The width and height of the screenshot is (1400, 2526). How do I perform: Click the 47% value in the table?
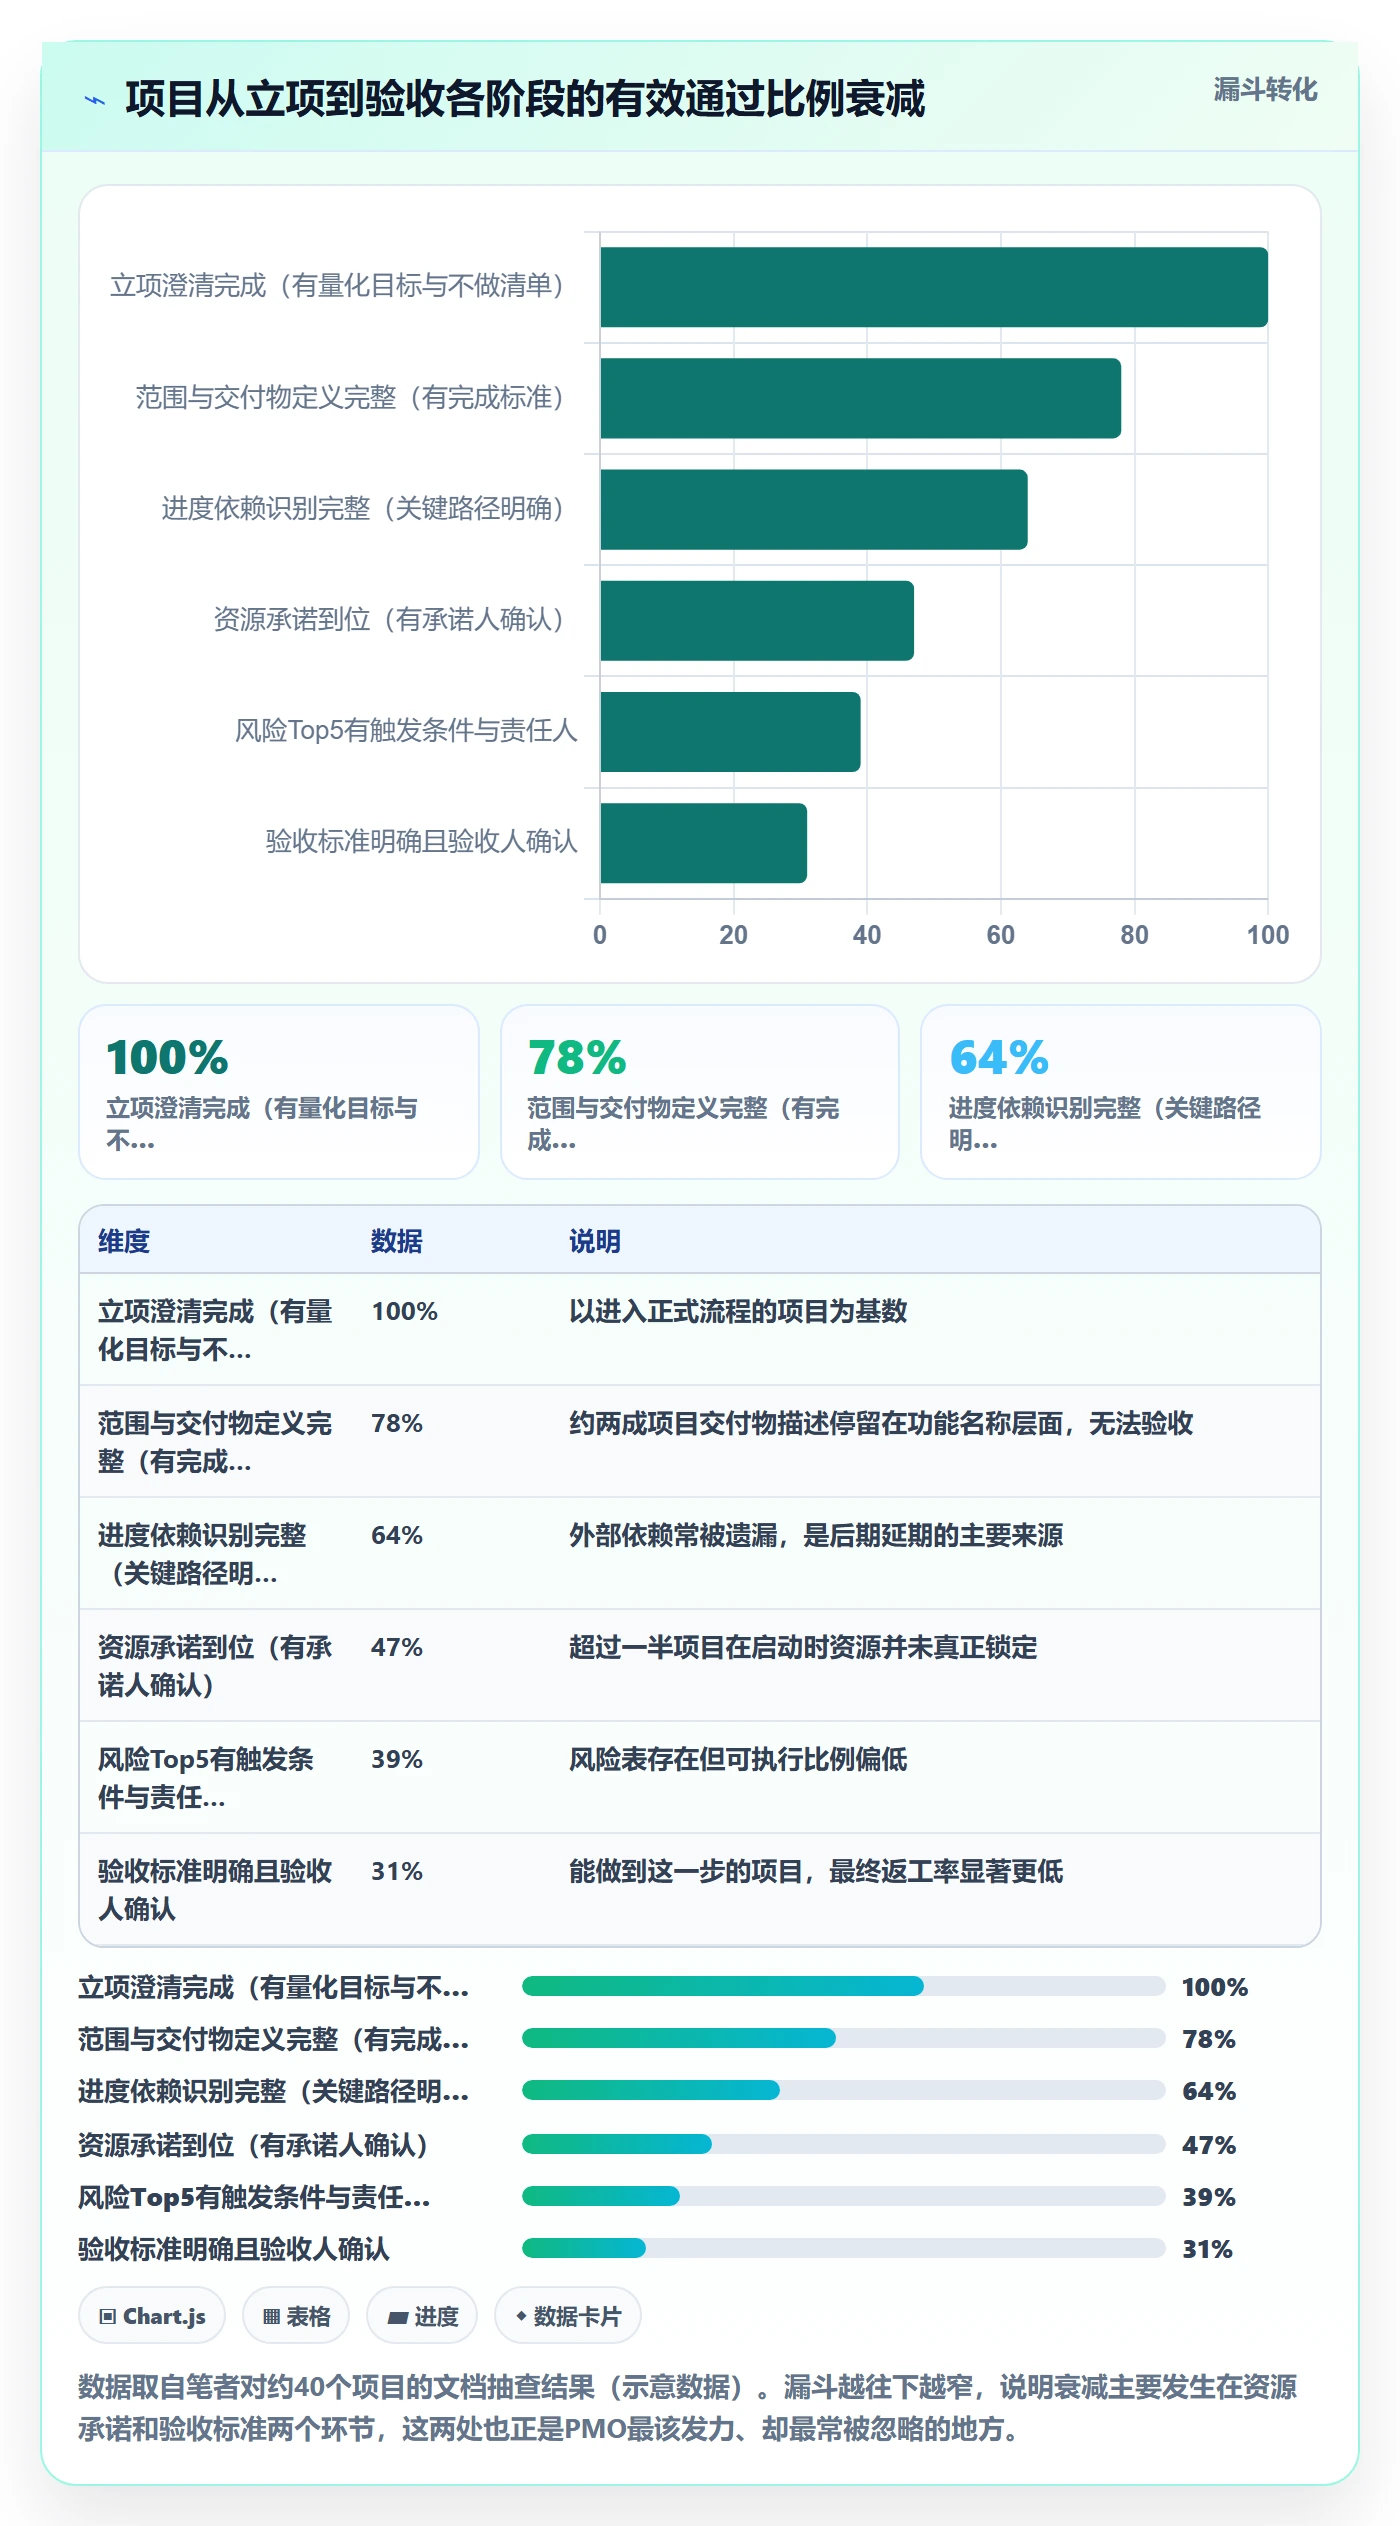[397, 1647]
